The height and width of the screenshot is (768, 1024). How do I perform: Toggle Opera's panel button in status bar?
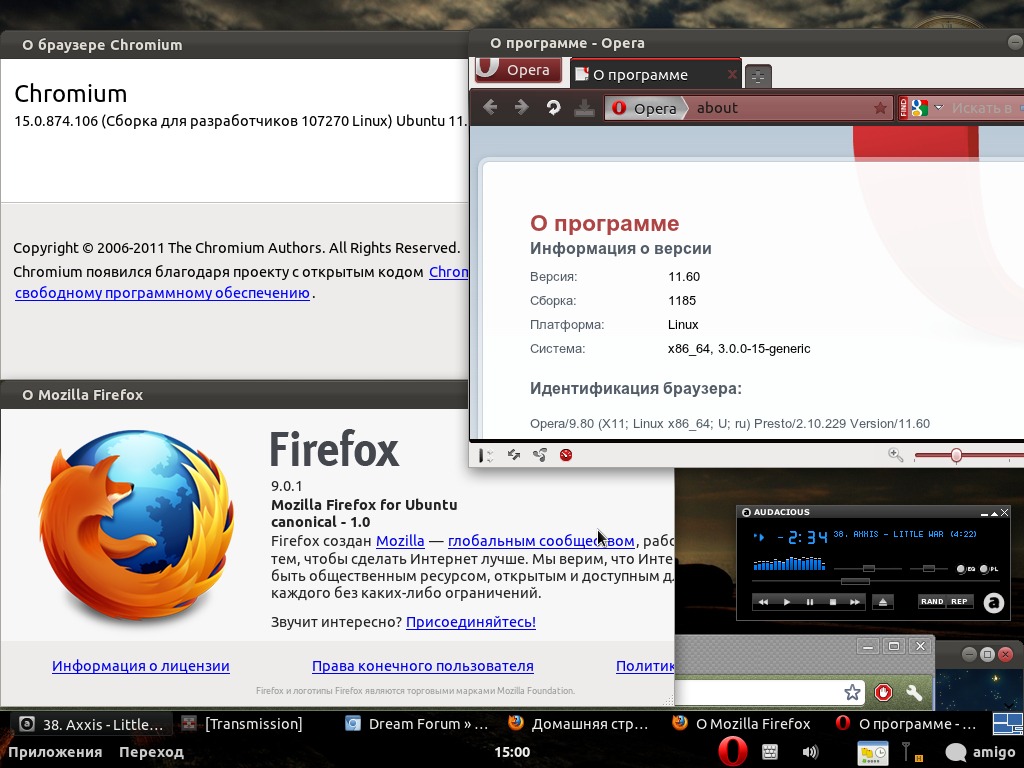486,455
